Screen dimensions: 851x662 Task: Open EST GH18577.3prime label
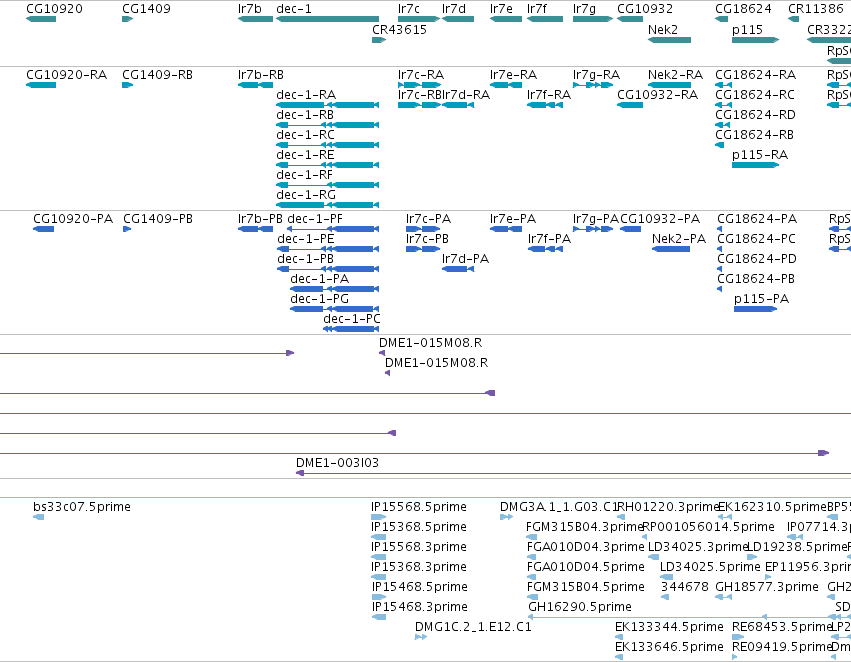pyautogui.click(x=767, y=587)
